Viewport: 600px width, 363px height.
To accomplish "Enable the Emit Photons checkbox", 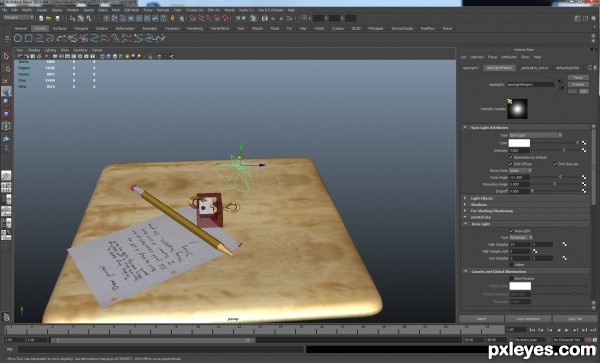I will [511, 278].
